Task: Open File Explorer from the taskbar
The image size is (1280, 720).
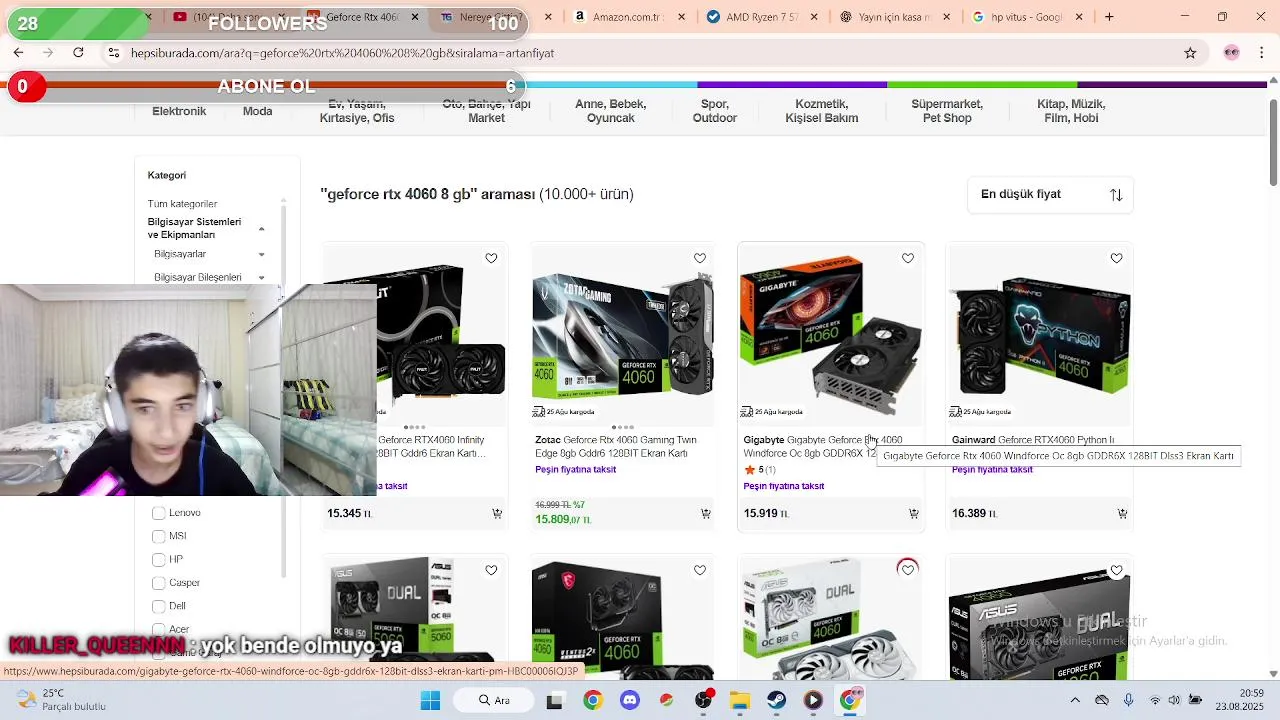Action: [x=739, y=700]
